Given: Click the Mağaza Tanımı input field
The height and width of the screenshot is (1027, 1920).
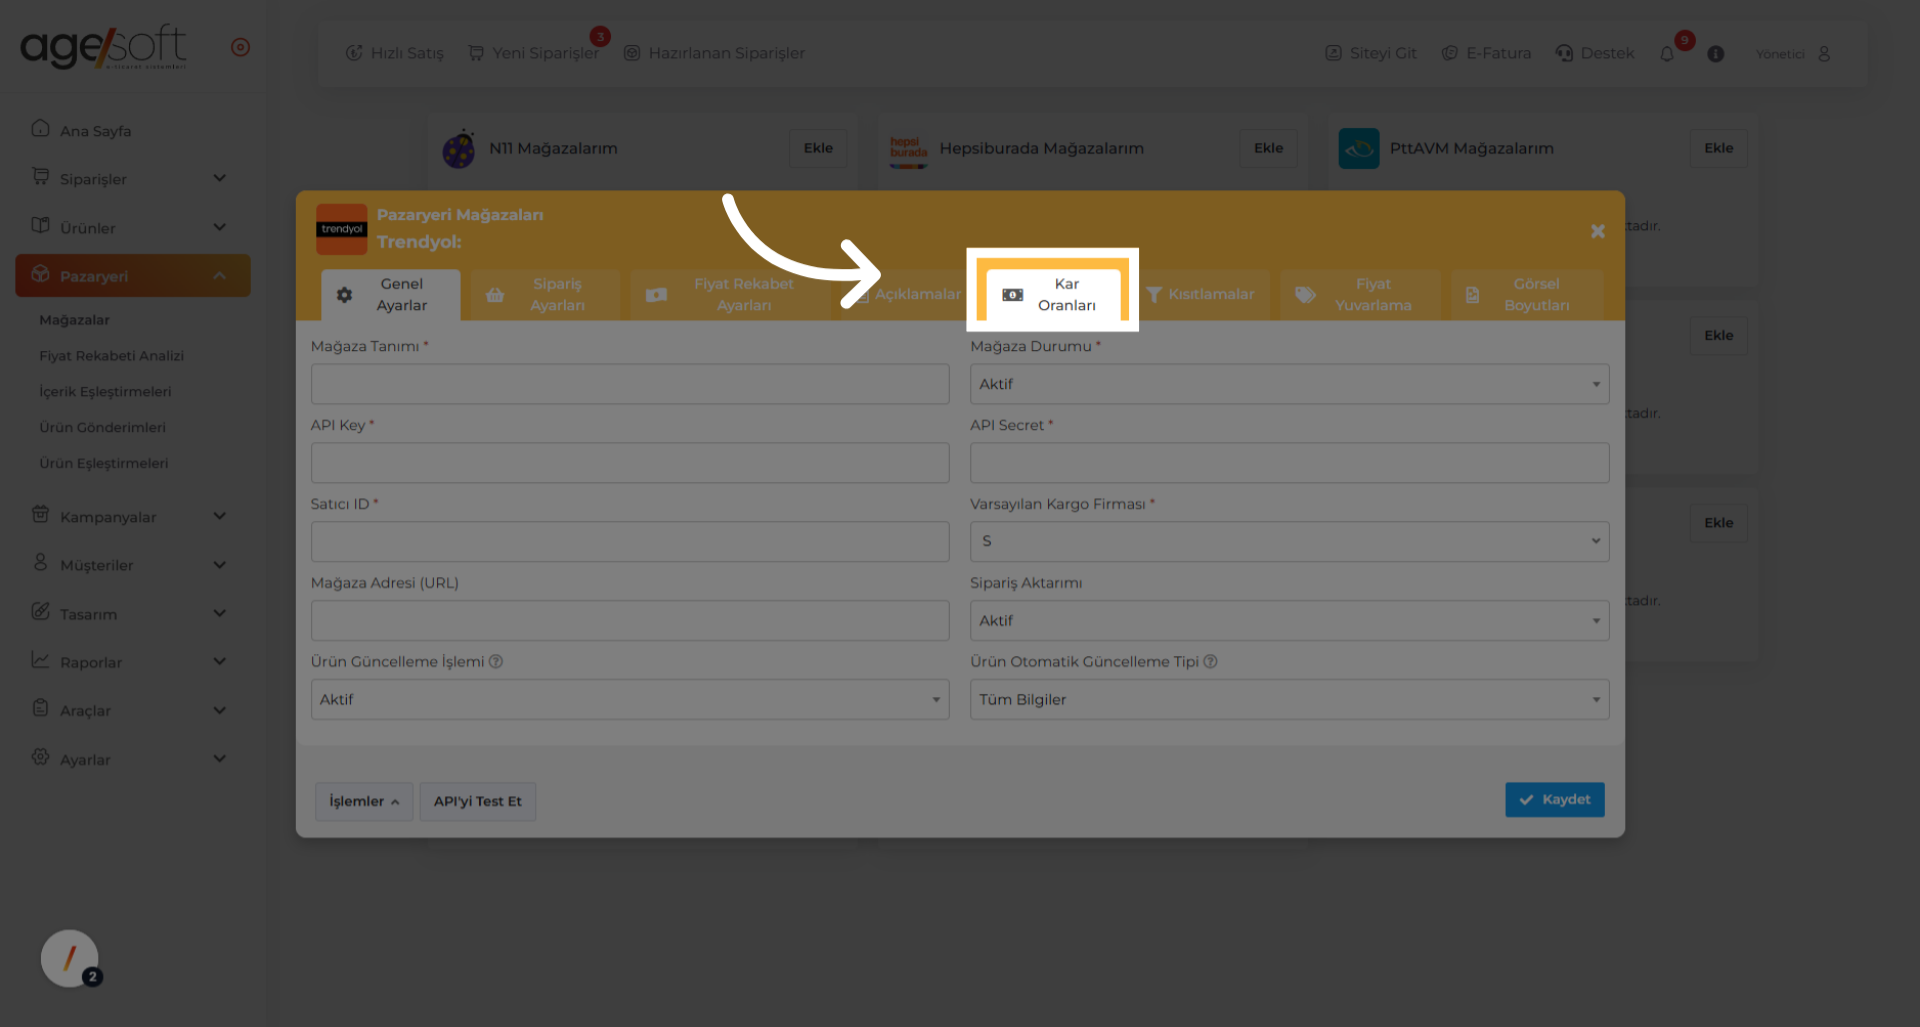Looking at the screenshot, I should point(630,384).
